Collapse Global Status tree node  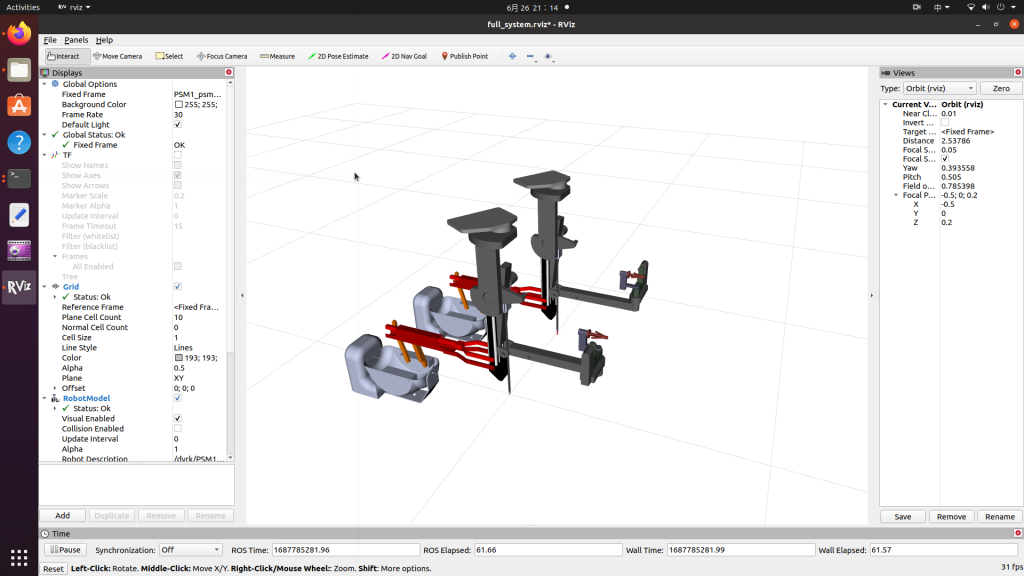[44, 135]
